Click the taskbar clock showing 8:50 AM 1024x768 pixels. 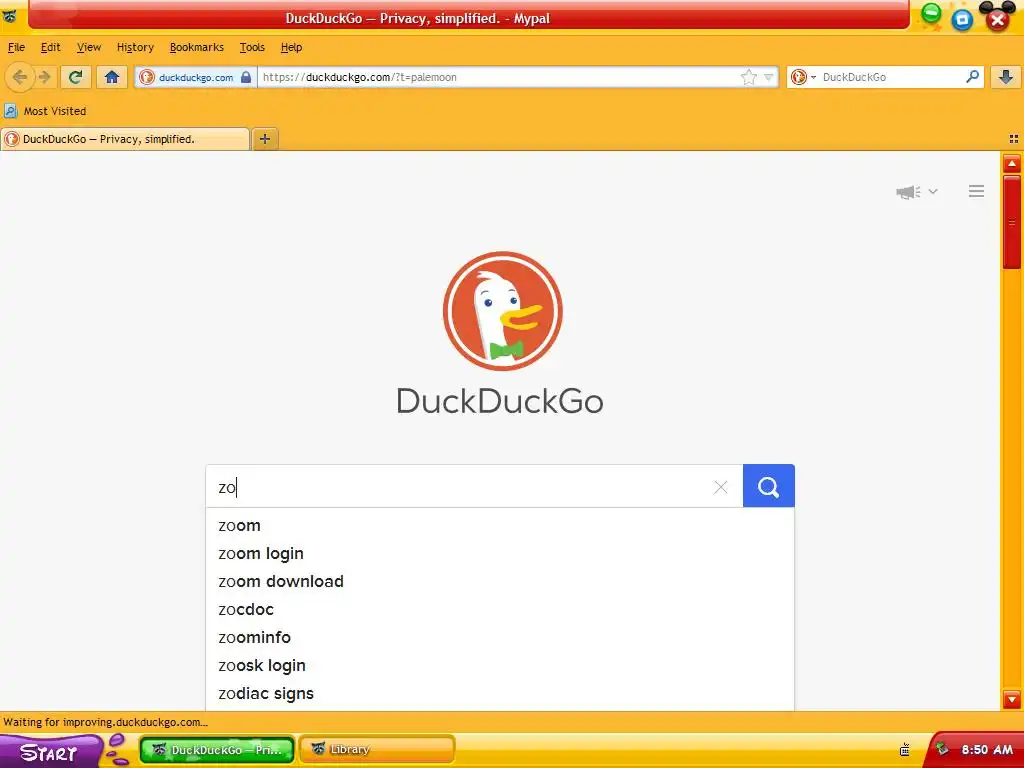pyautogui.click(x=986, y=750)
